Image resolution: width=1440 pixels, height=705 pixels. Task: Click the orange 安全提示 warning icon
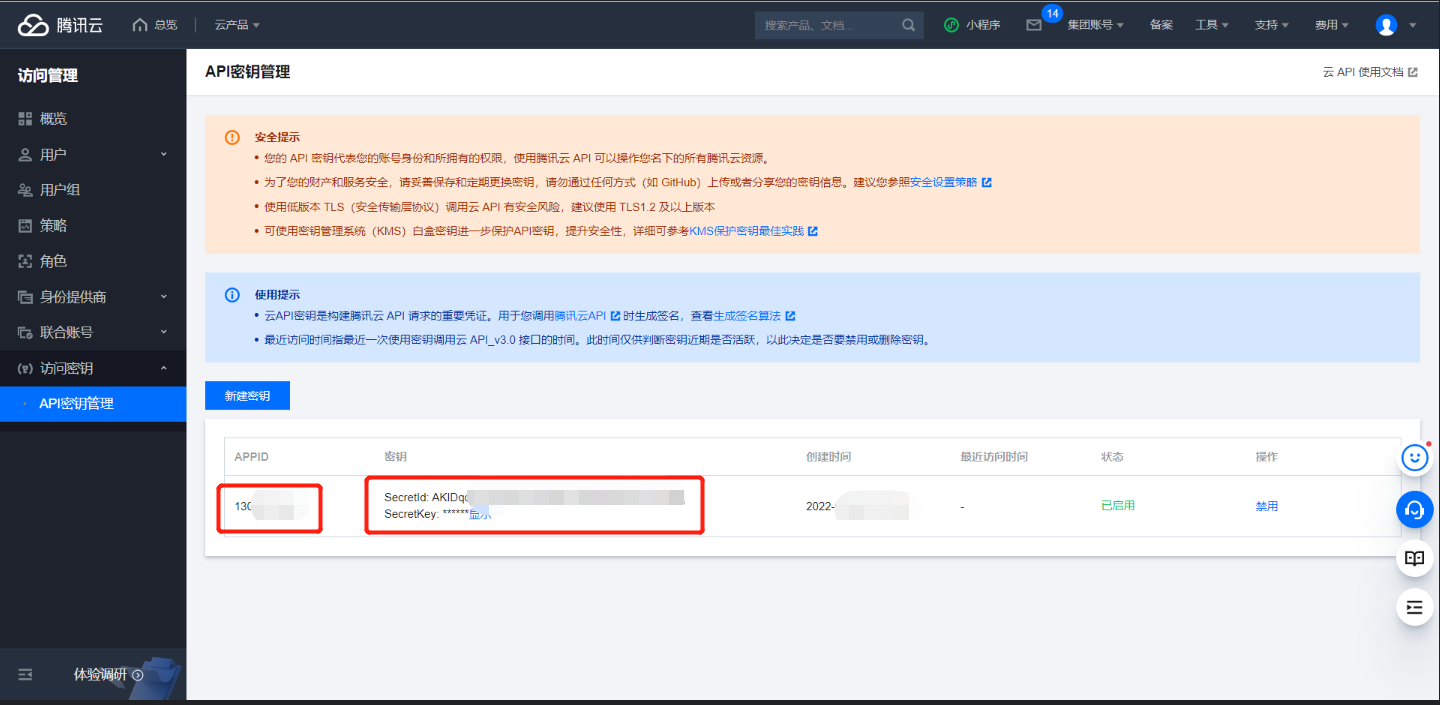click(x=232, y=137)
